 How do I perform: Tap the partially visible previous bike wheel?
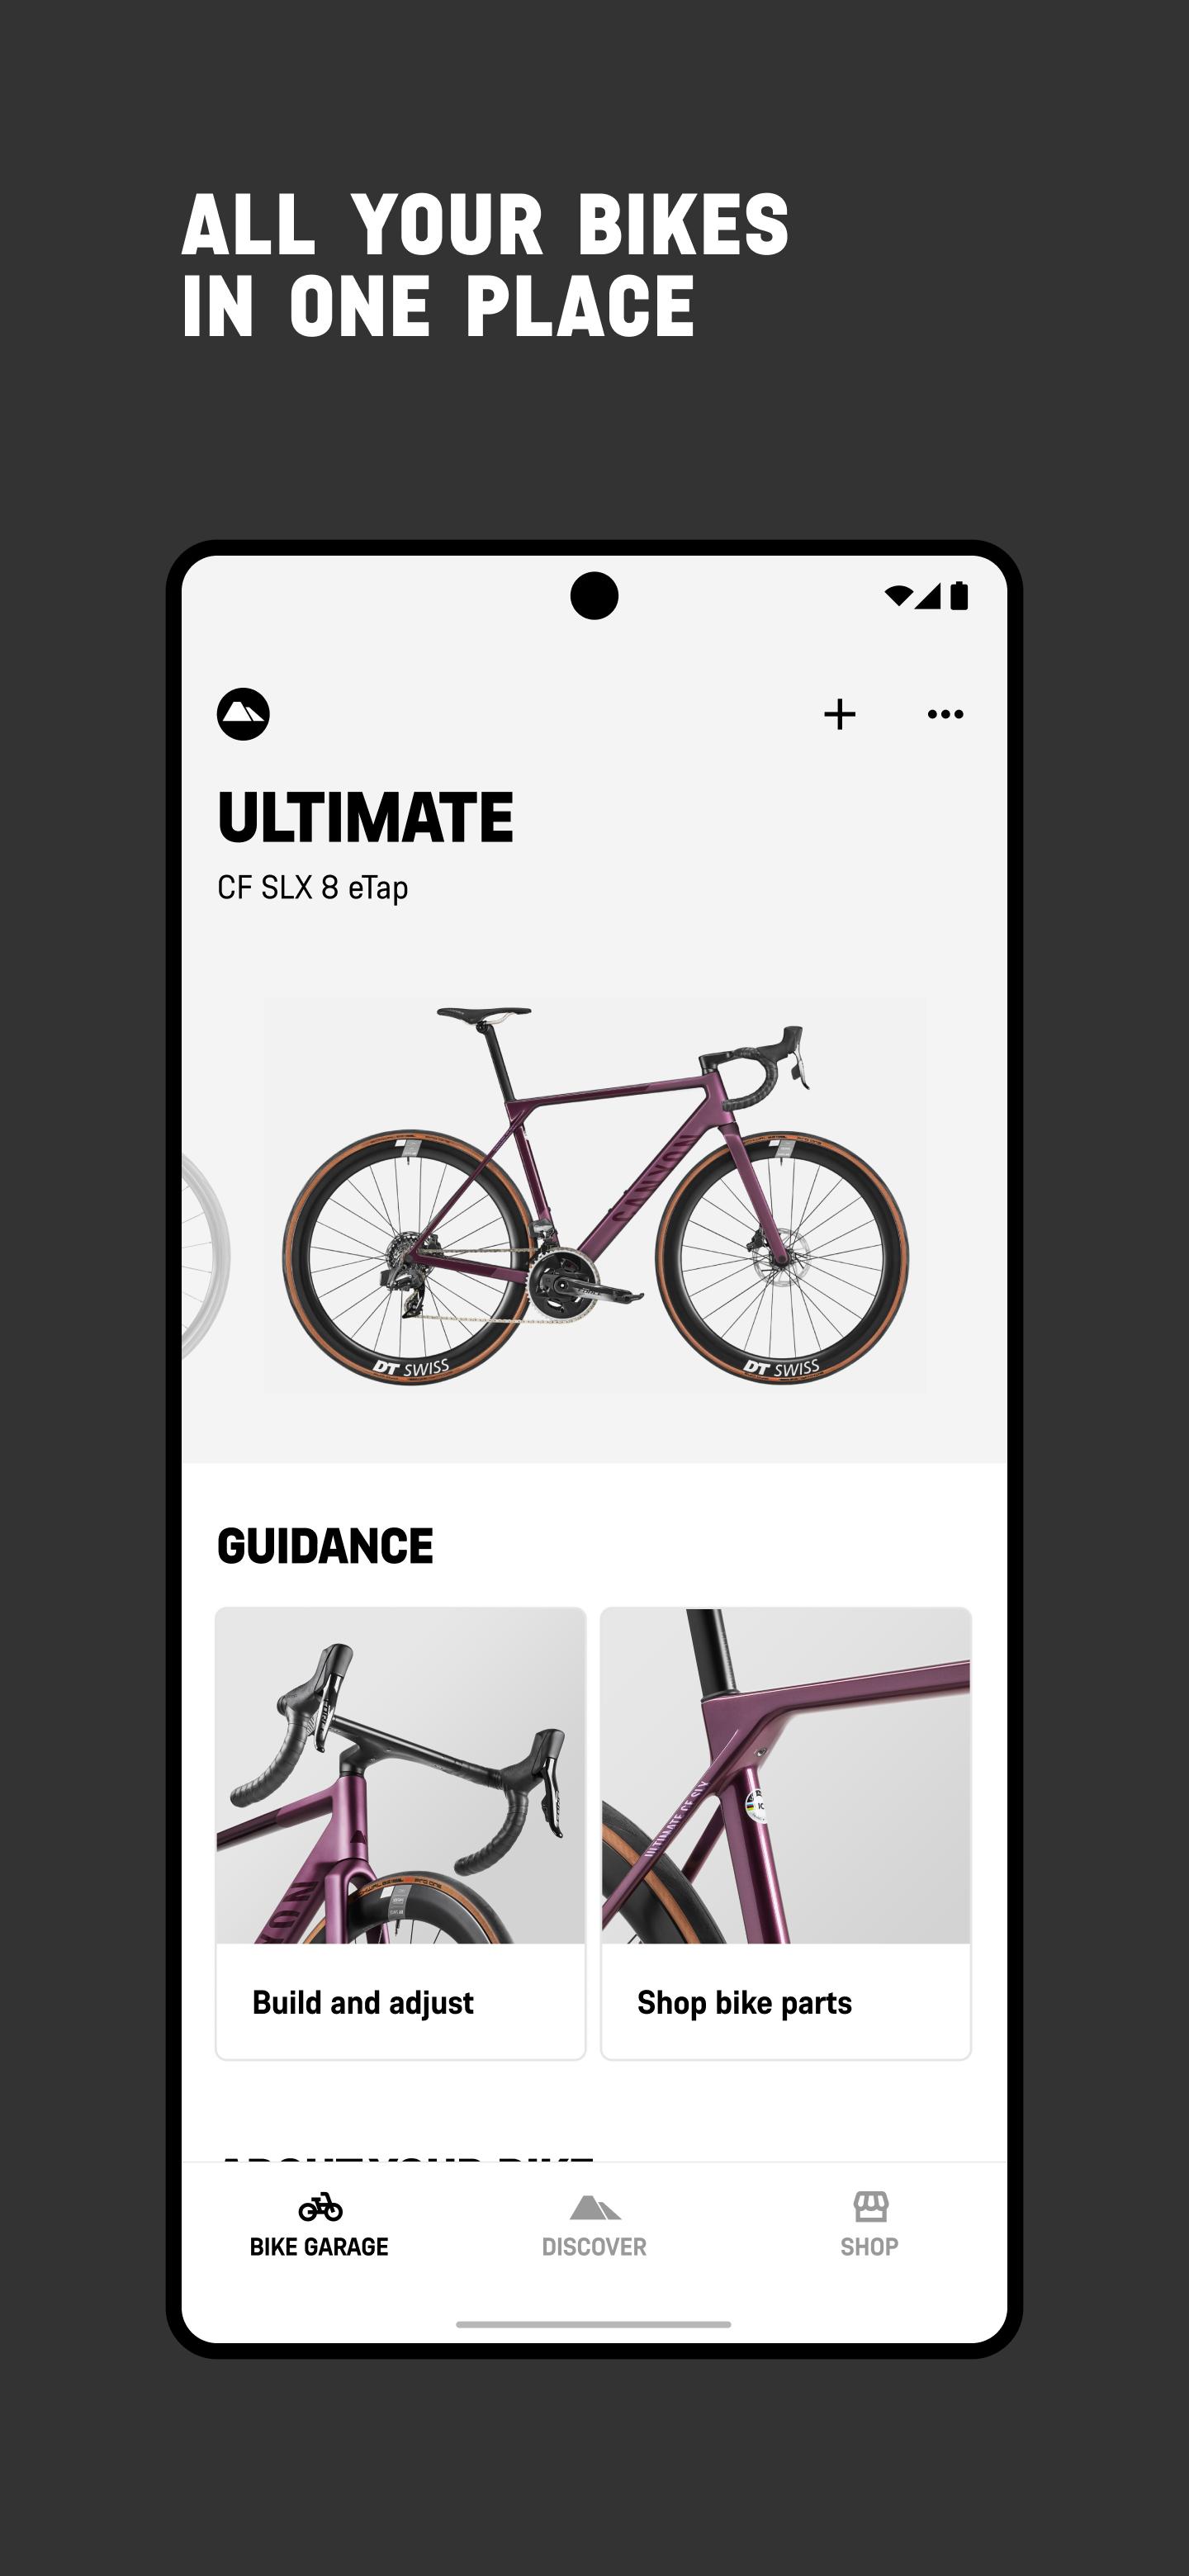click(206, 1256)
